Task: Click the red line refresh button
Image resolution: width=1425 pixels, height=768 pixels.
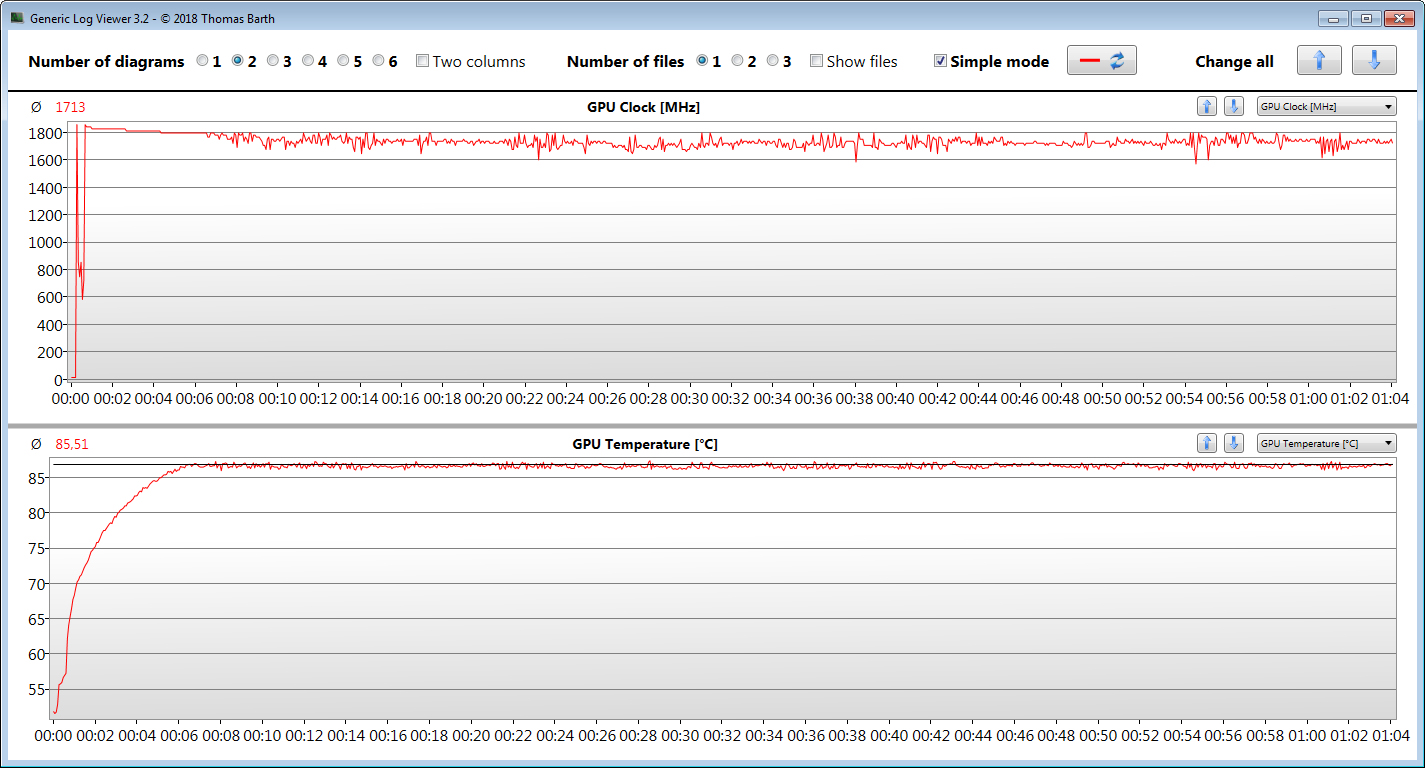Action: click(x=1102, y=61)
